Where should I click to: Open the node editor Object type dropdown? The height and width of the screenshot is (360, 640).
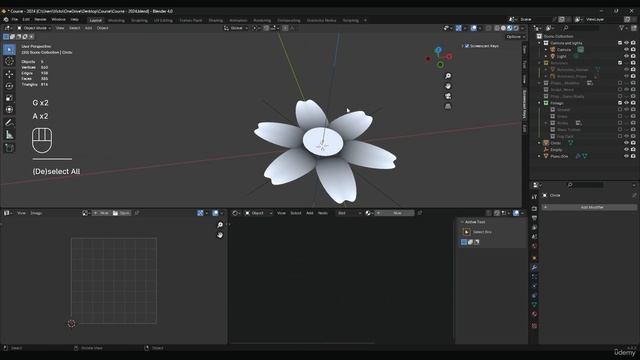pyautogui.click(x=258, y=213)
